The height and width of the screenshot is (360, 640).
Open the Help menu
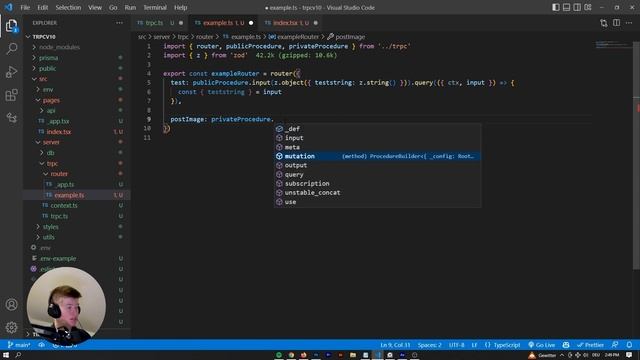[180, 7]
